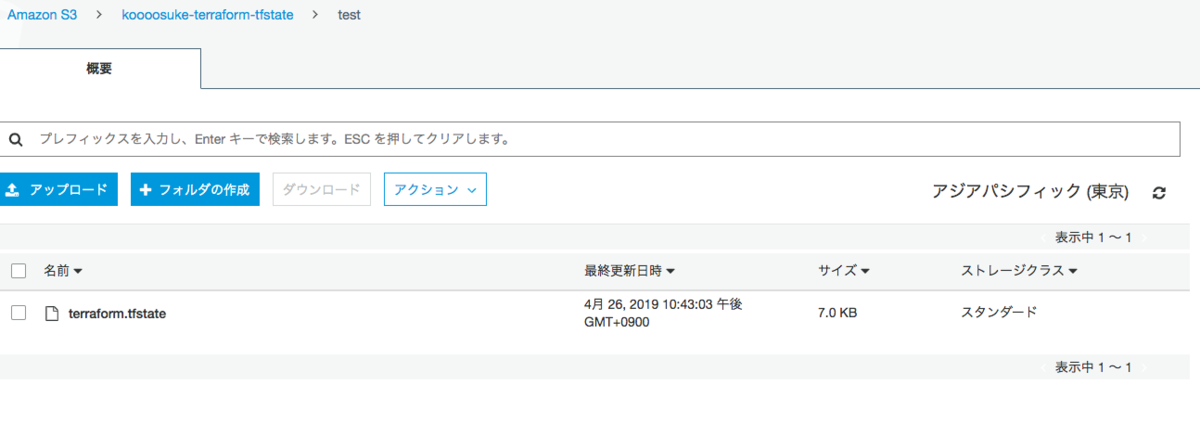Sort by ストレージクラス column
This screenshot has height=436, width=1200.
[1018, 271]
